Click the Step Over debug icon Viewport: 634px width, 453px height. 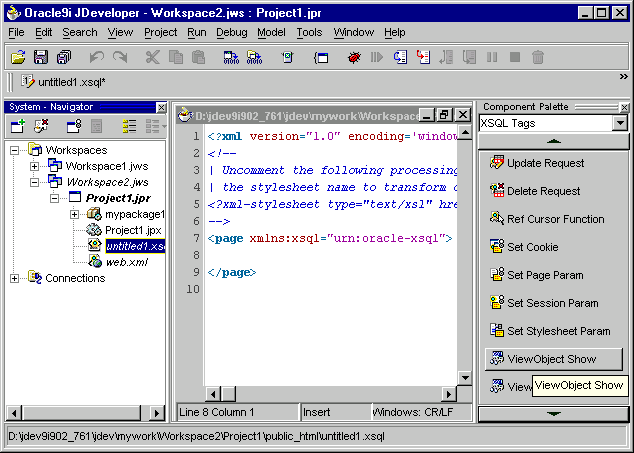click(x=400, y=57)
